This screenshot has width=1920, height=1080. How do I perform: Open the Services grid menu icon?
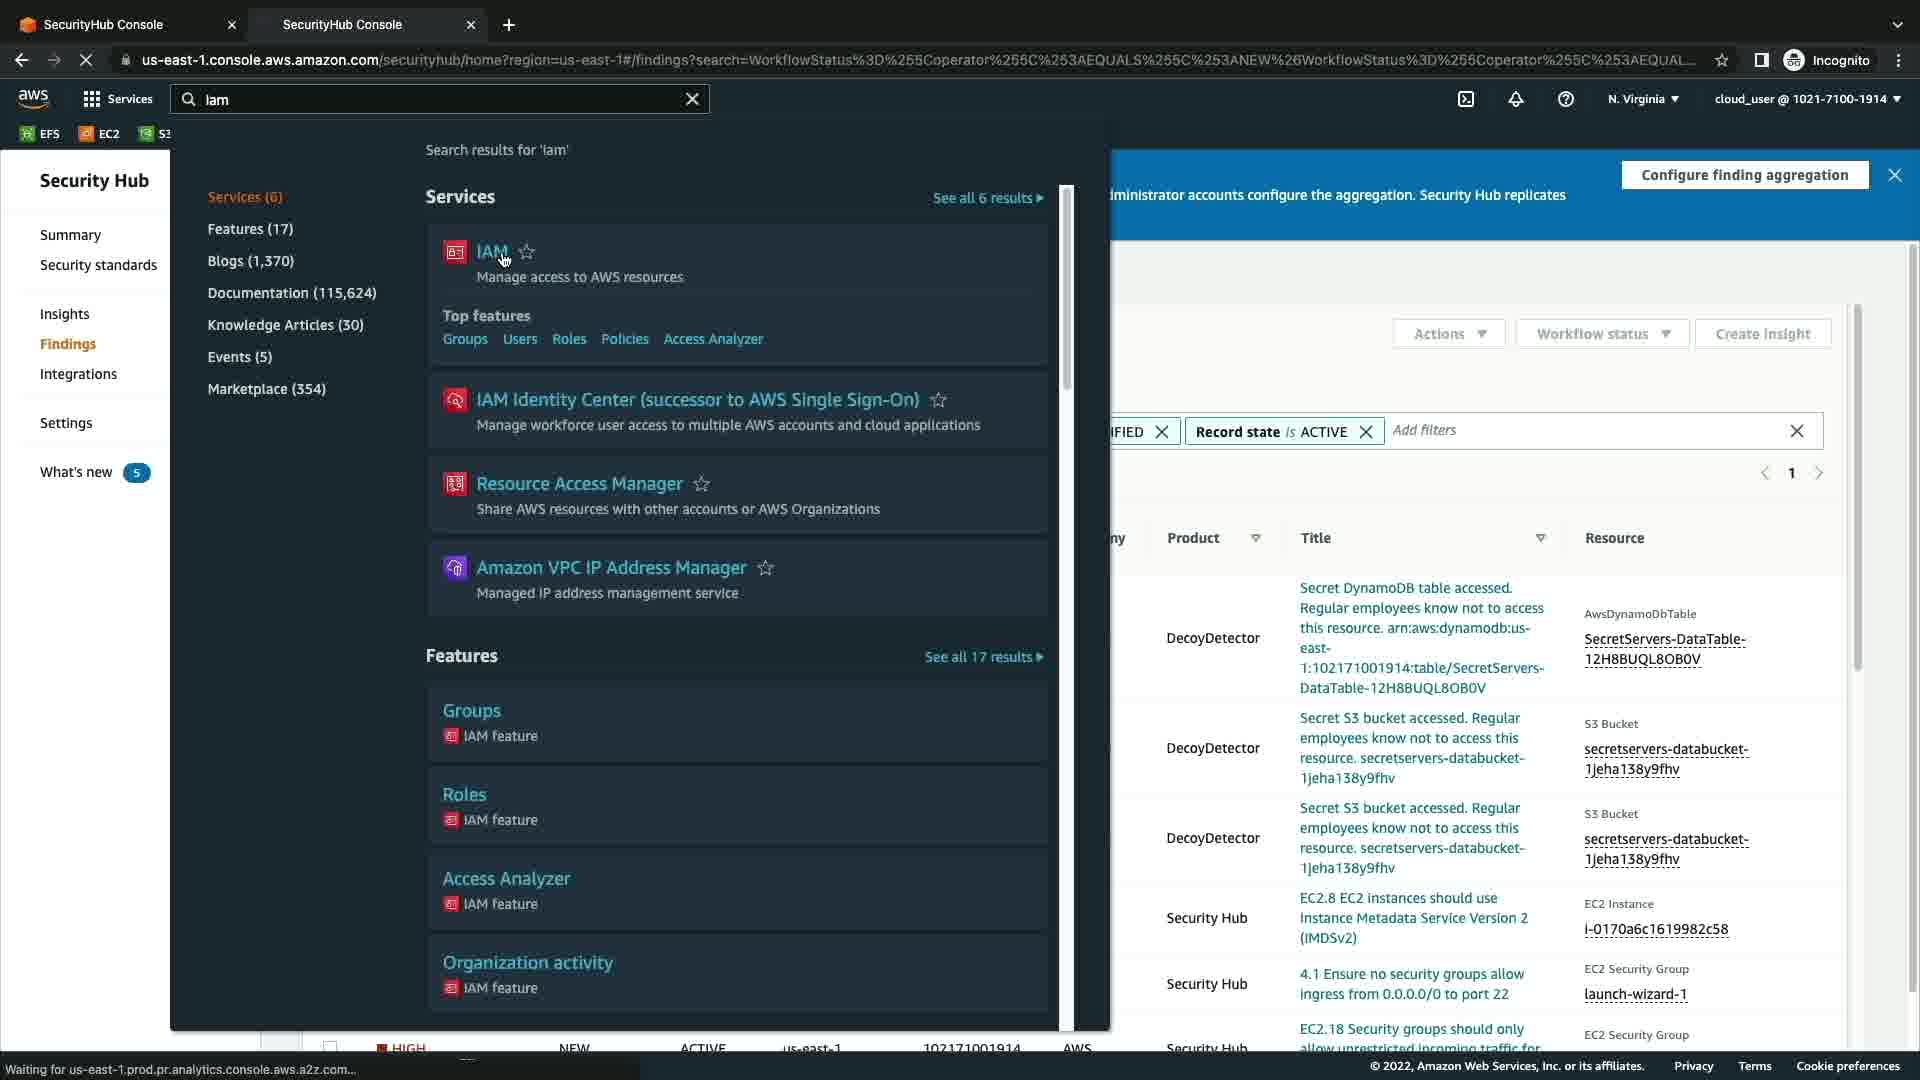(x=92, y=99)
